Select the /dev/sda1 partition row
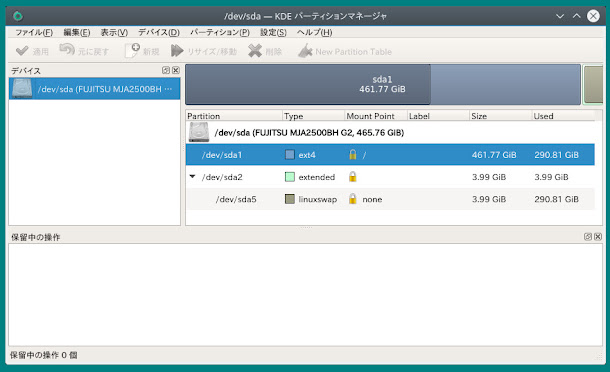610x372 pixels. click(x=390, y=155)
